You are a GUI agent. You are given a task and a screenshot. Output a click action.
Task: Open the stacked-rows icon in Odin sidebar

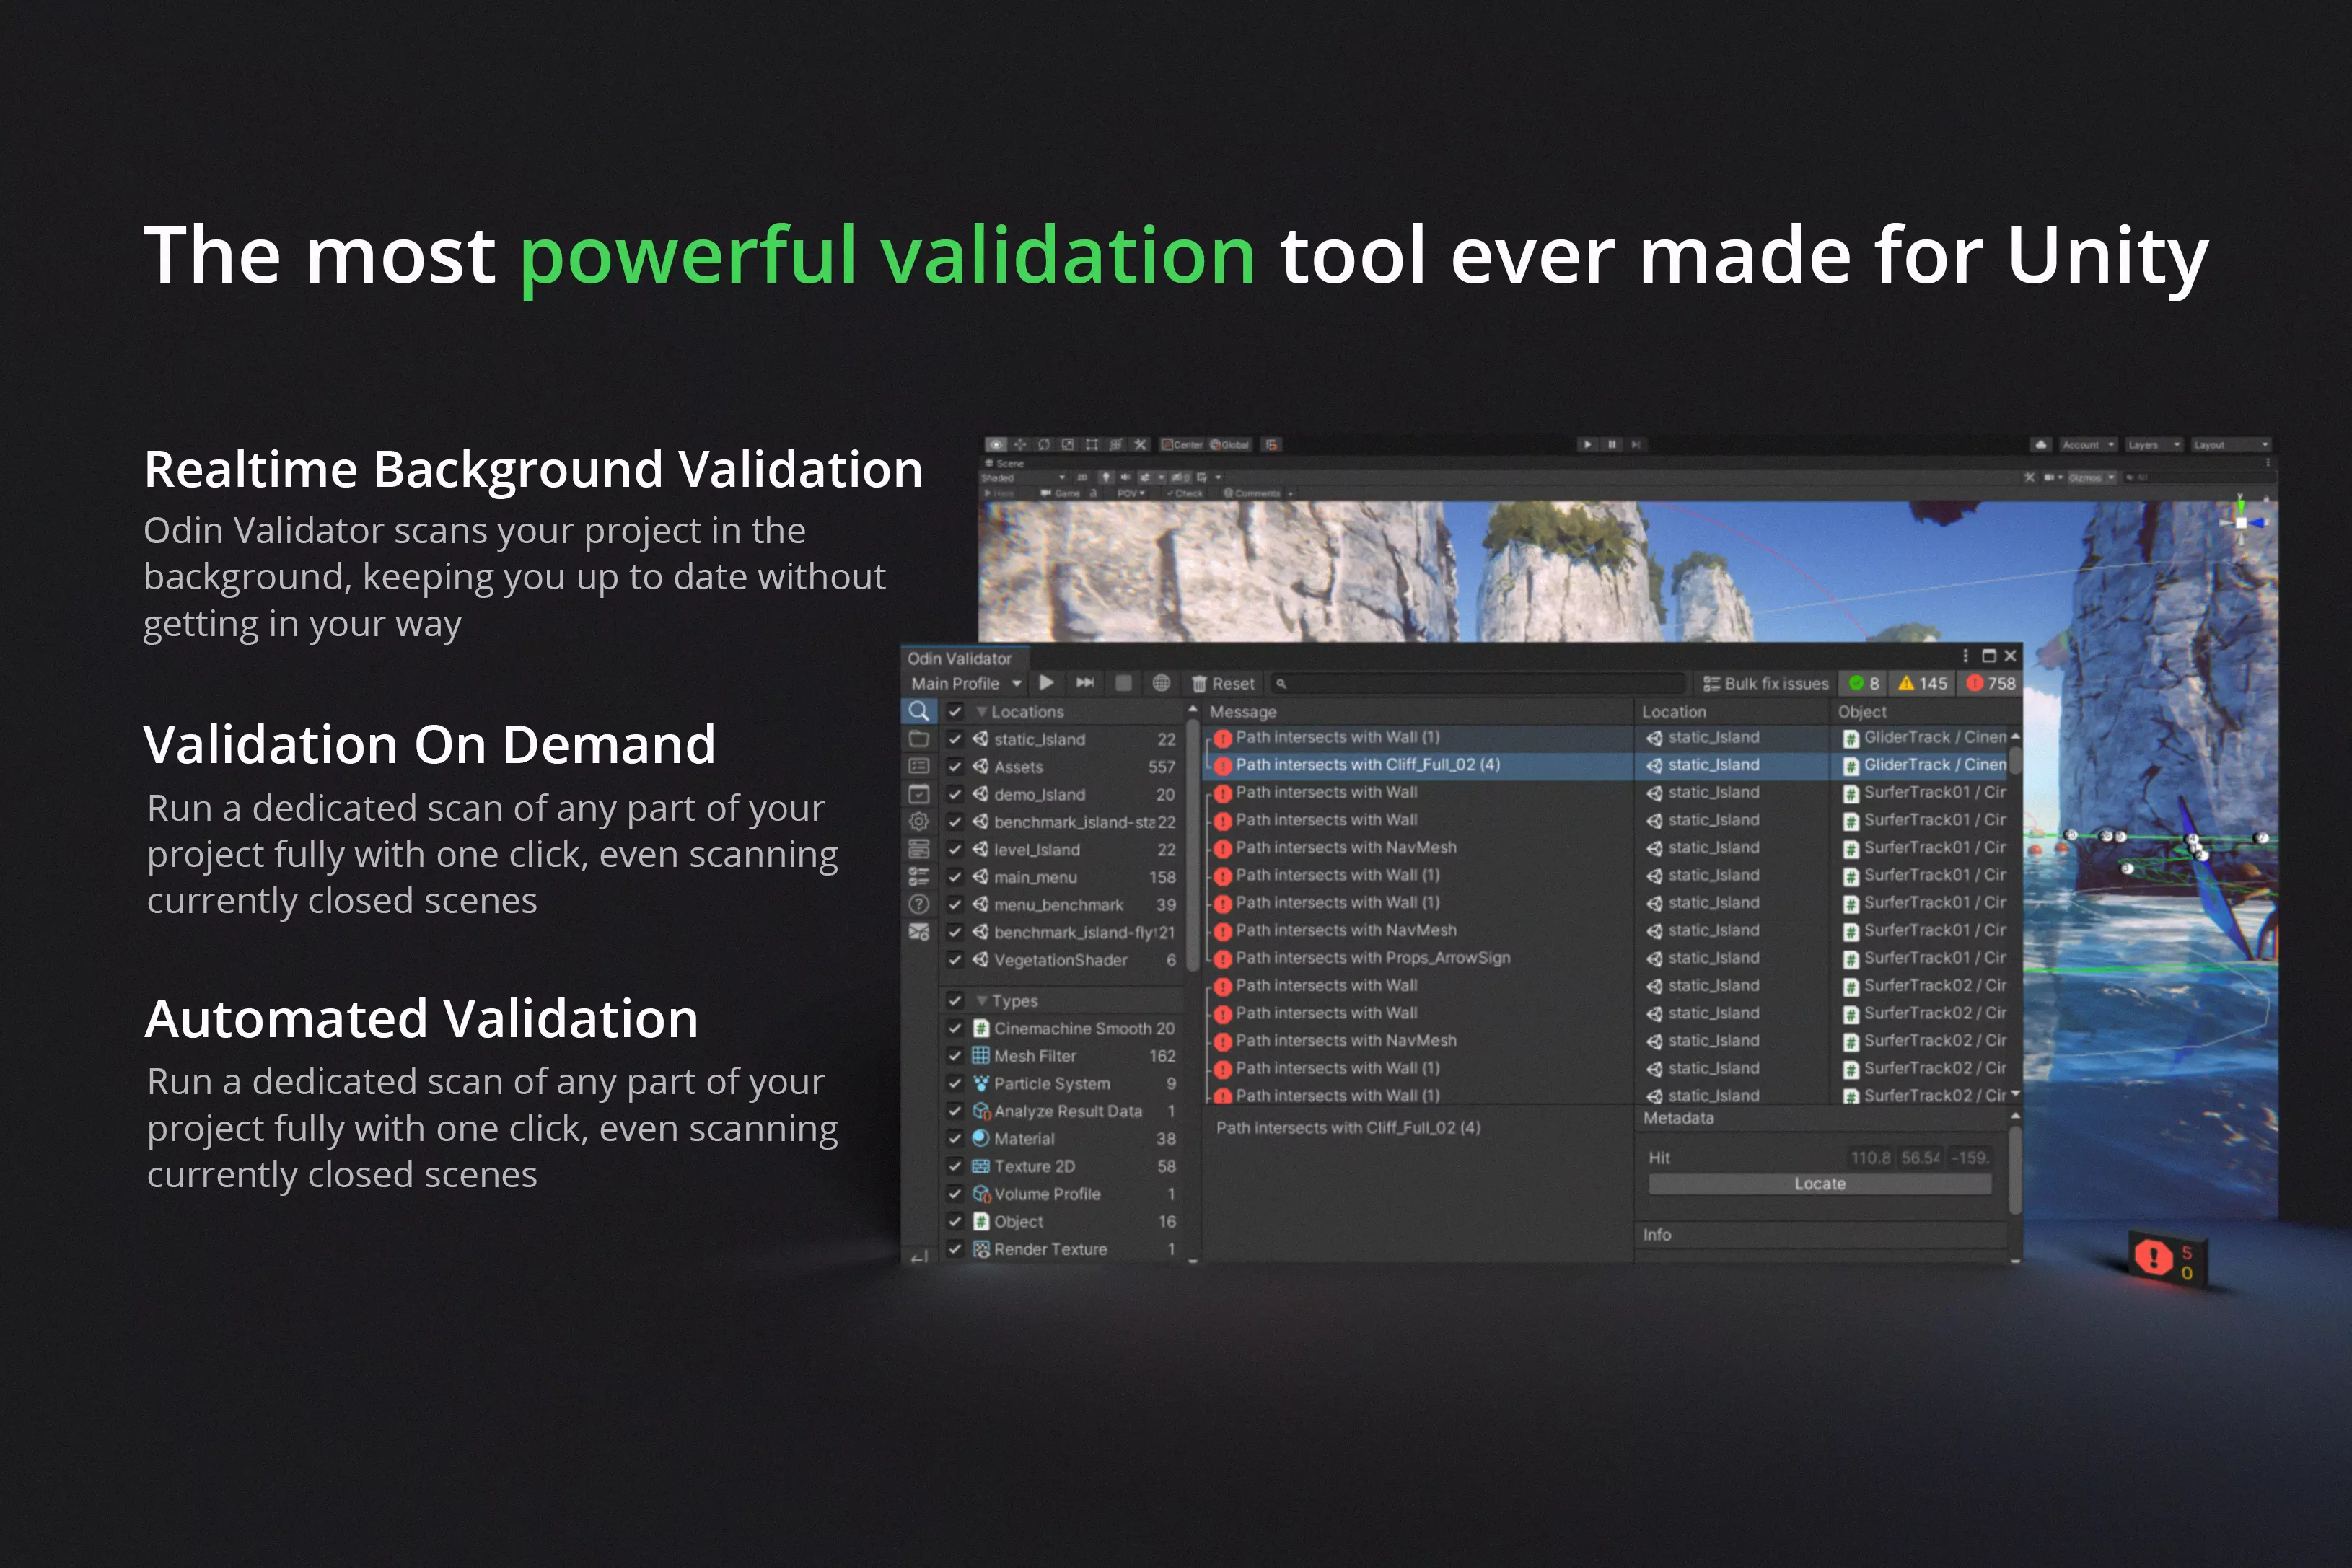pyautogui.click(x=918, y=849)
